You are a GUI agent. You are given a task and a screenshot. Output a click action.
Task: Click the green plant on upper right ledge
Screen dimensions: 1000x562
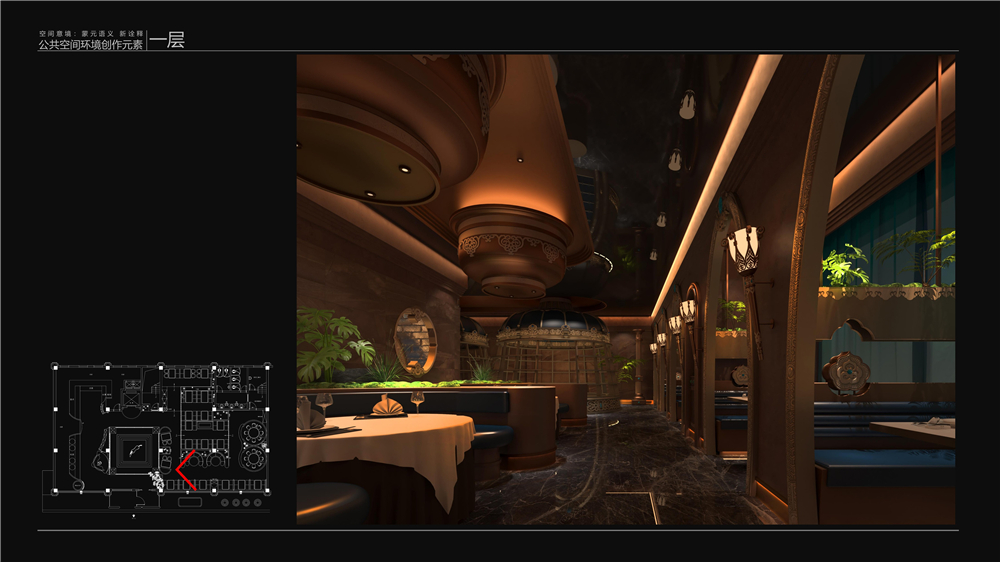click(x=846, y=263)
